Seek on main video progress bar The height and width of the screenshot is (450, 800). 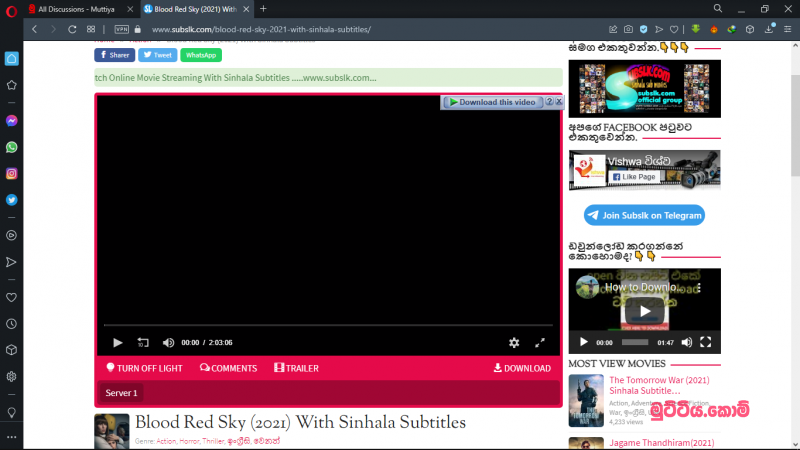point(328,324)
